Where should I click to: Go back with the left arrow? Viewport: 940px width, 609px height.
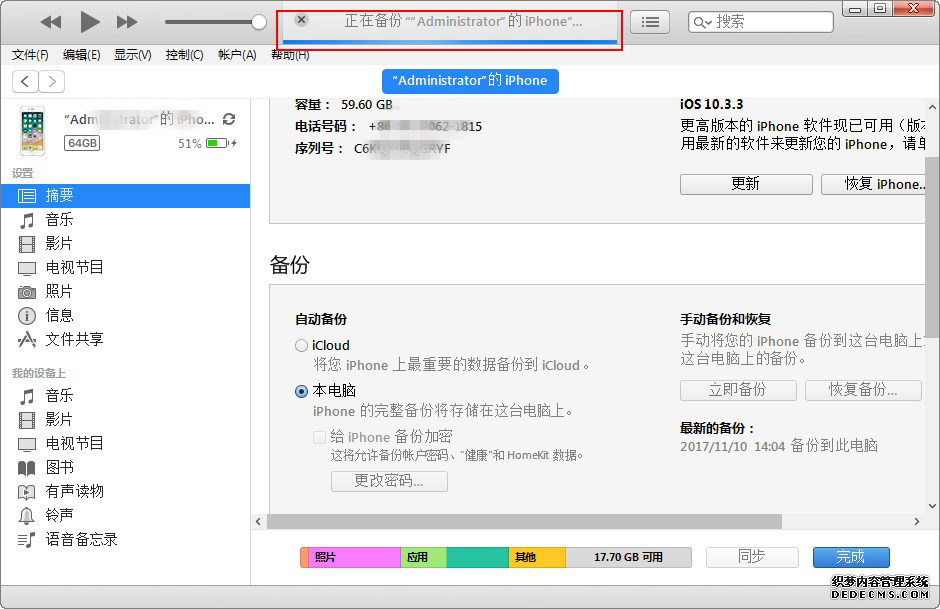click(x=25, y=82)
